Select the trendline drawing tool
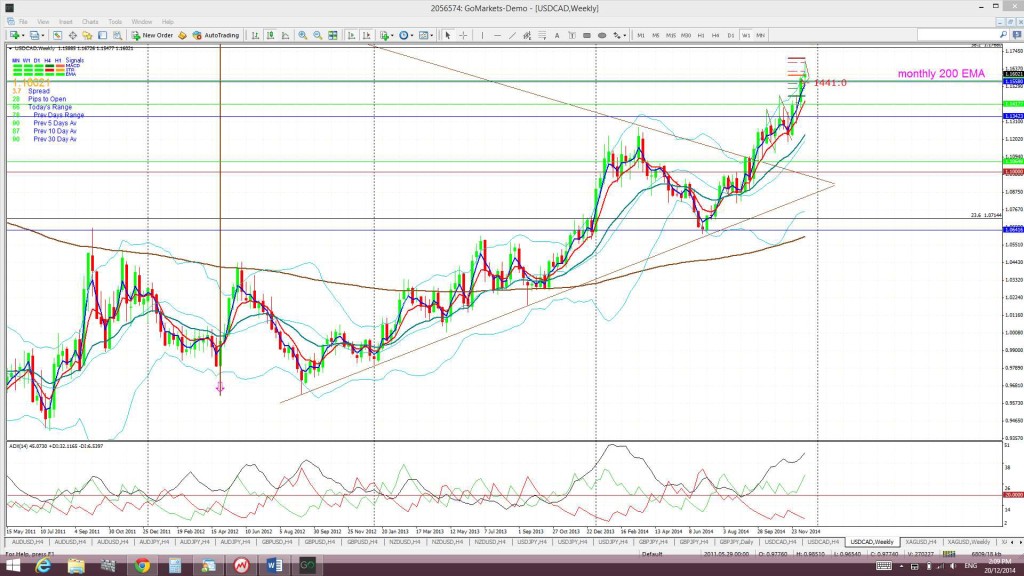 pyautogui.click(x=513, y=35)
